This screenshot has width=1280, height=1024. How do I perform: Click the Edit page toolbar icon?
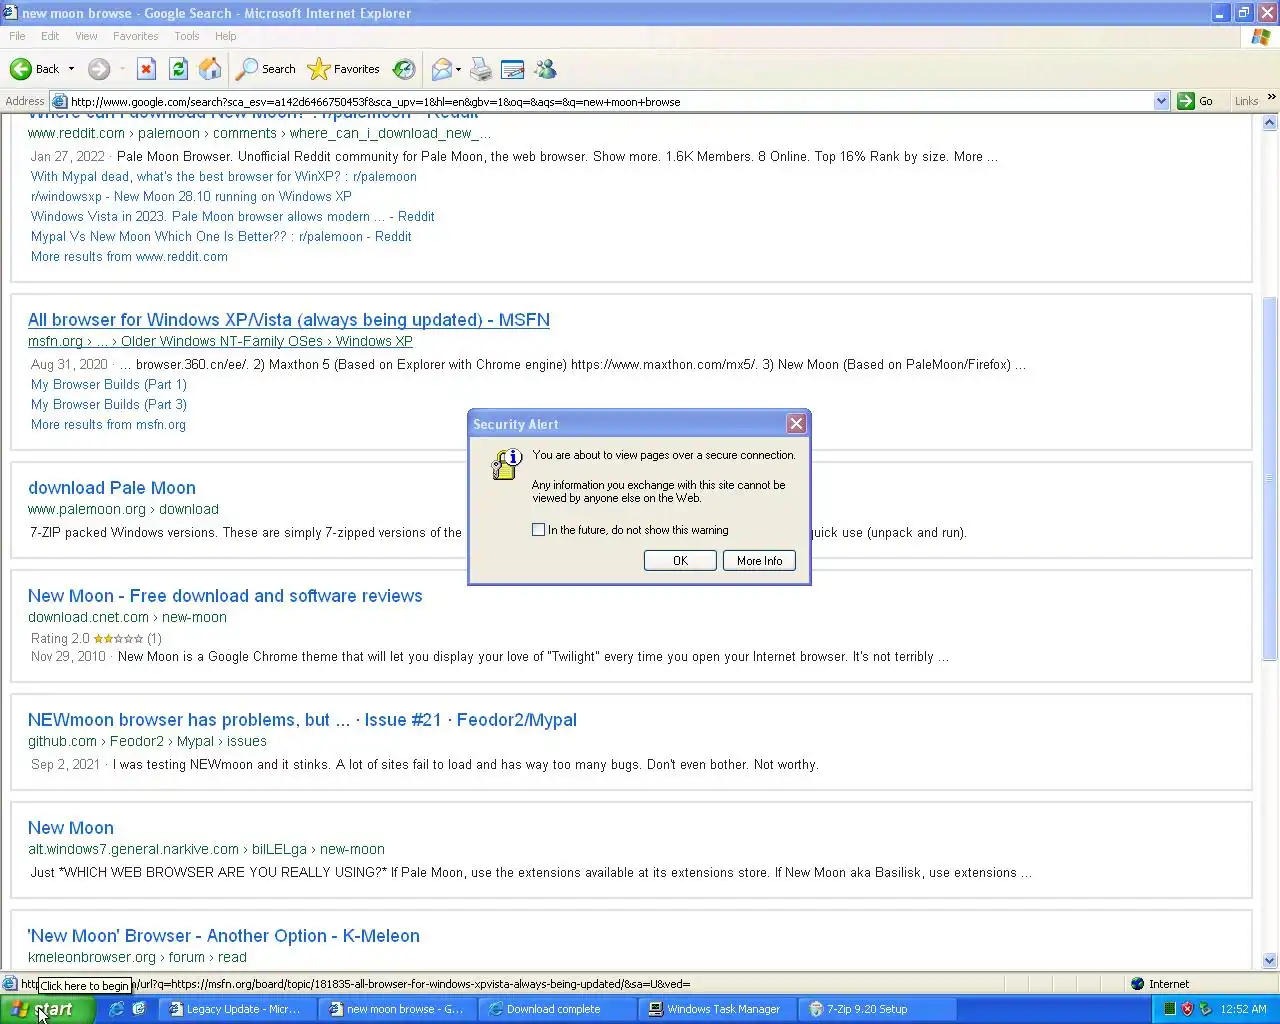(x=513, y=69)
